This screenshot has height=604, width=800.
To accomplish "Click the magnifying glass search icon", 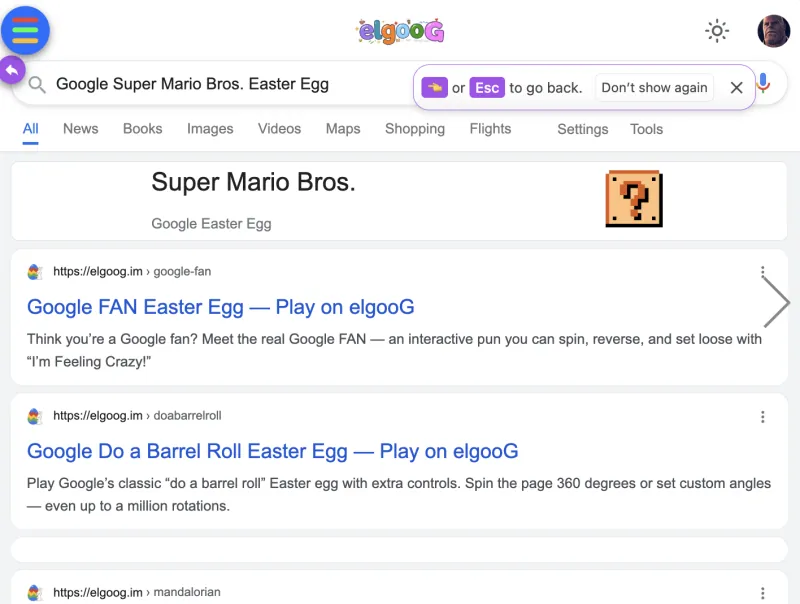I will click(36, 84).
